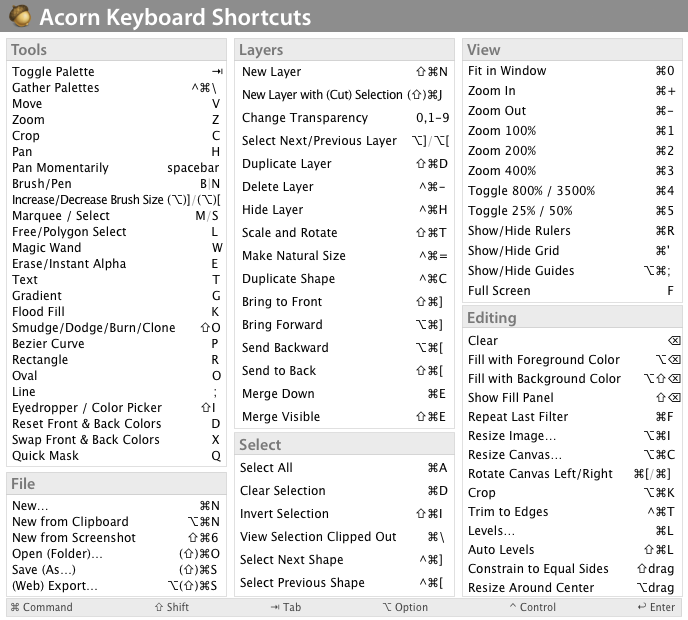688x620 pixels.
Task: Click the 'Acorn Keyboard Shortcuts' title text
Action: click(x=175, y=17)
